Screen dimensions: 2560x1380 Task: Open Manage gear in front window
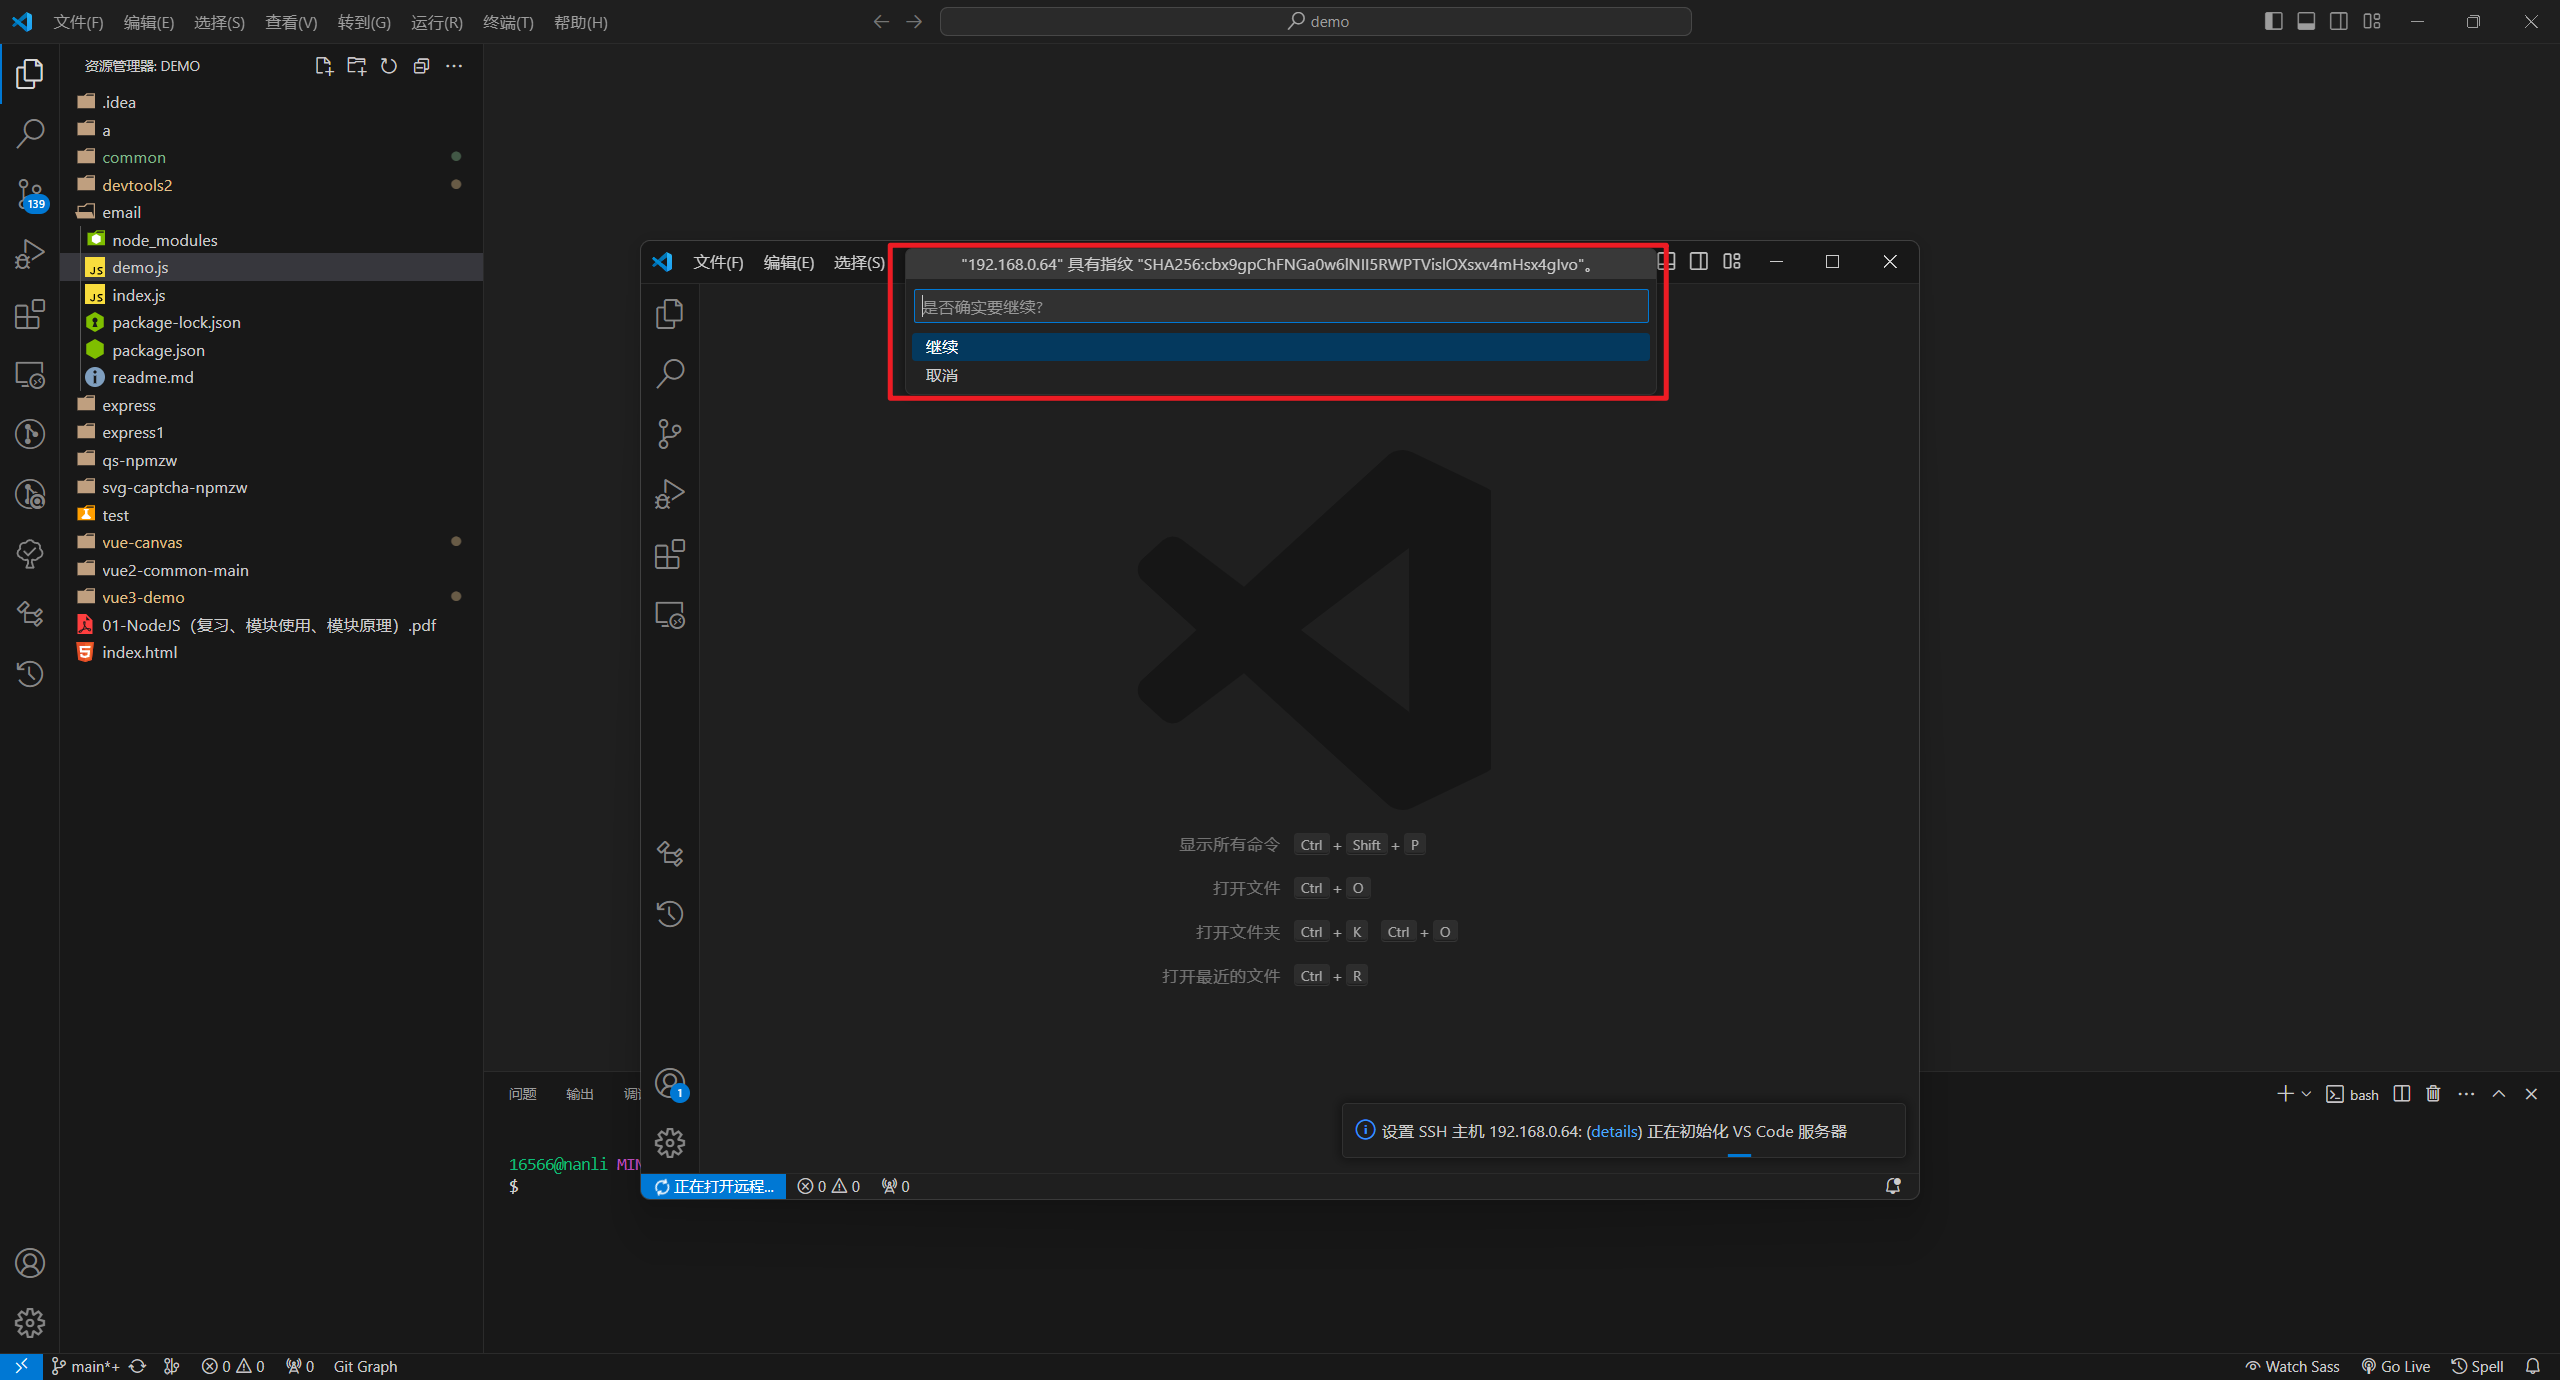[x=670, y=1143]
